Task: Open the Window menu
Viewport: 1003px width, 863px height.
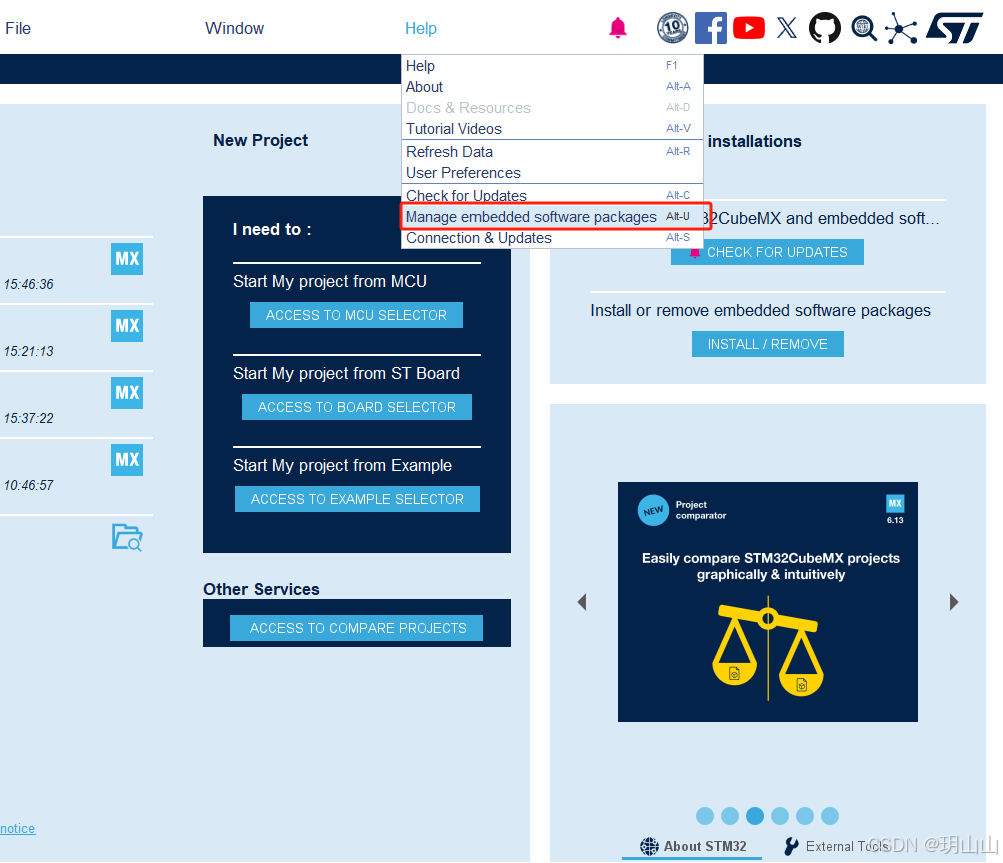Action: point(234,28)
